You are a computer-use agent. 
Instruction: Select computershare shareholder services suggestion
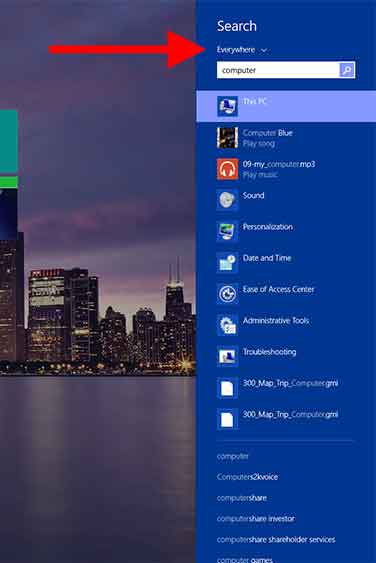[x=276, y=540]
